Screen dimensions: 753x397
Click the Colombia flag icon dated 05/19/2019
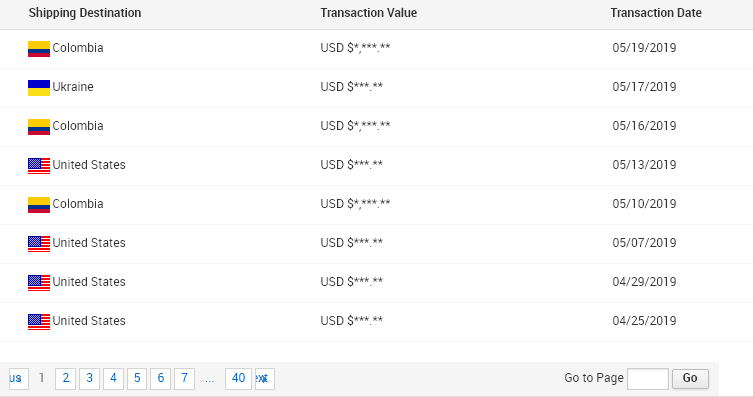point(39,49)
